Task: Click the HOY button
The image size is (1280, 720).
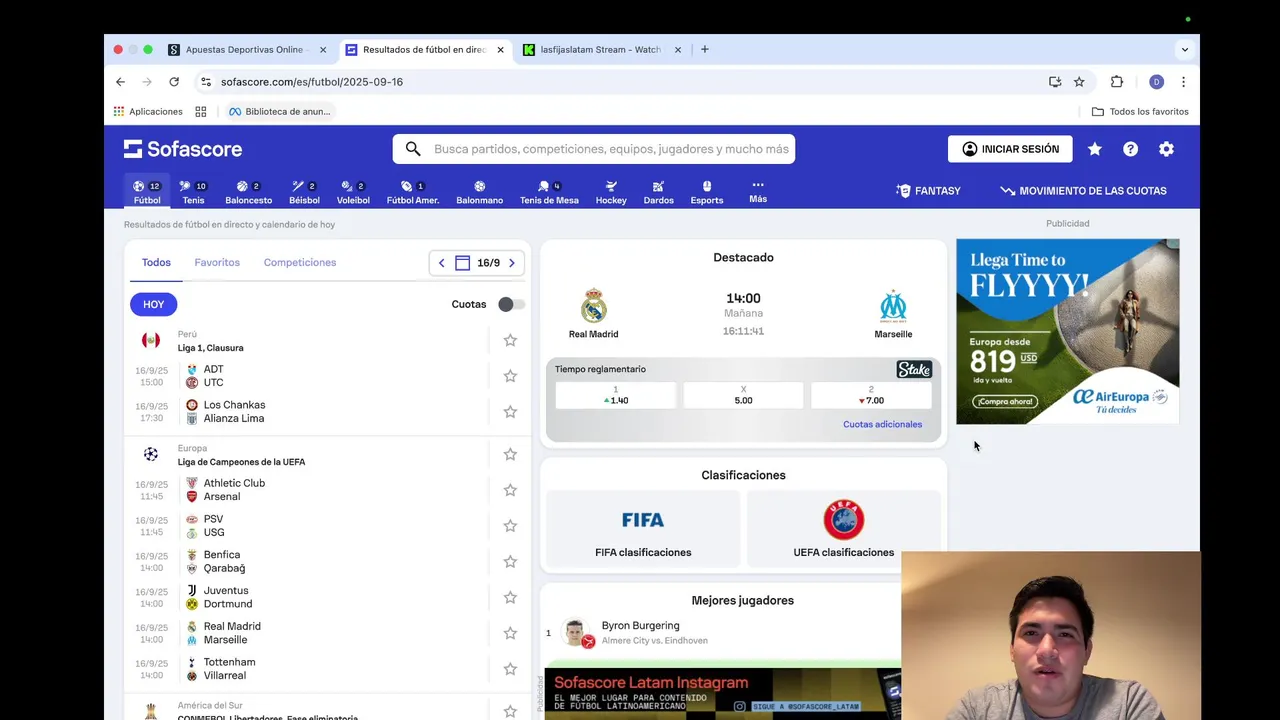Action: (x=153, y=304)
